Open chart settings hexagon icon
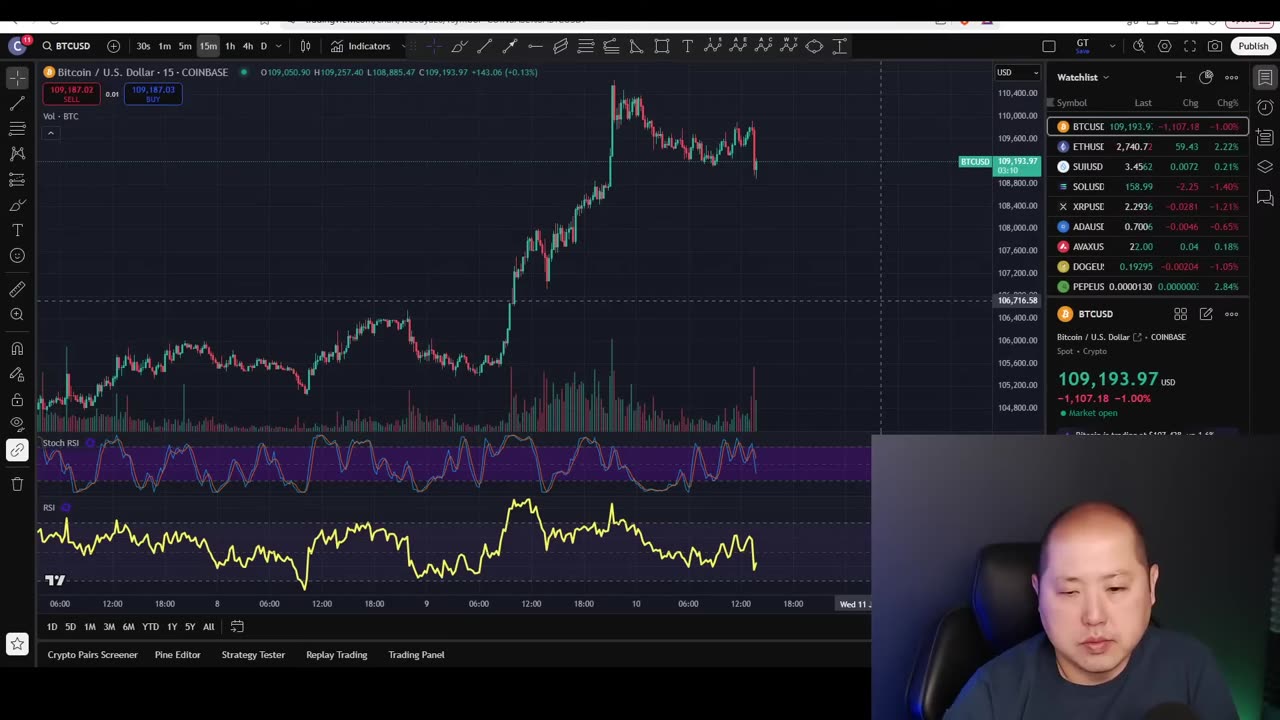The image size is (1280, 720). coord(1164,46)
